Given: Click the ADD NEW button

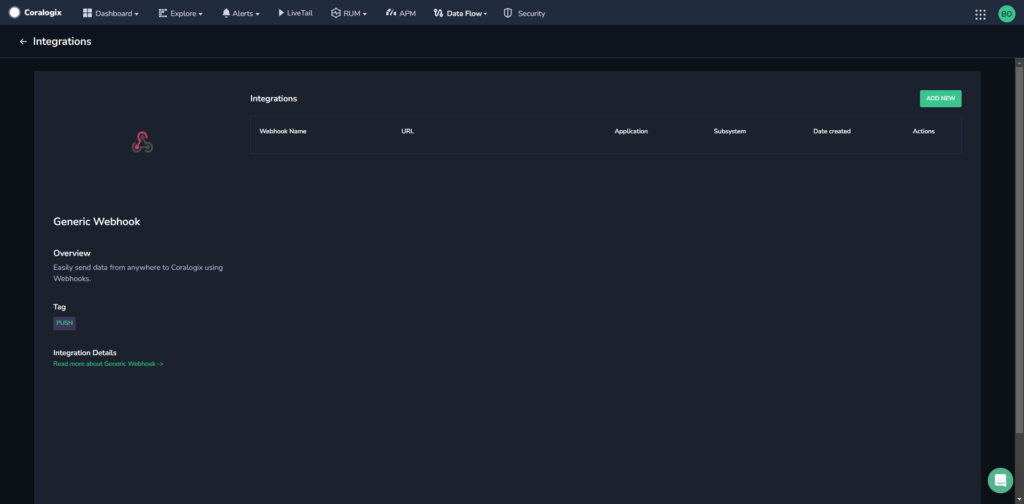Looking at the screenshot, I should point(940,99).
